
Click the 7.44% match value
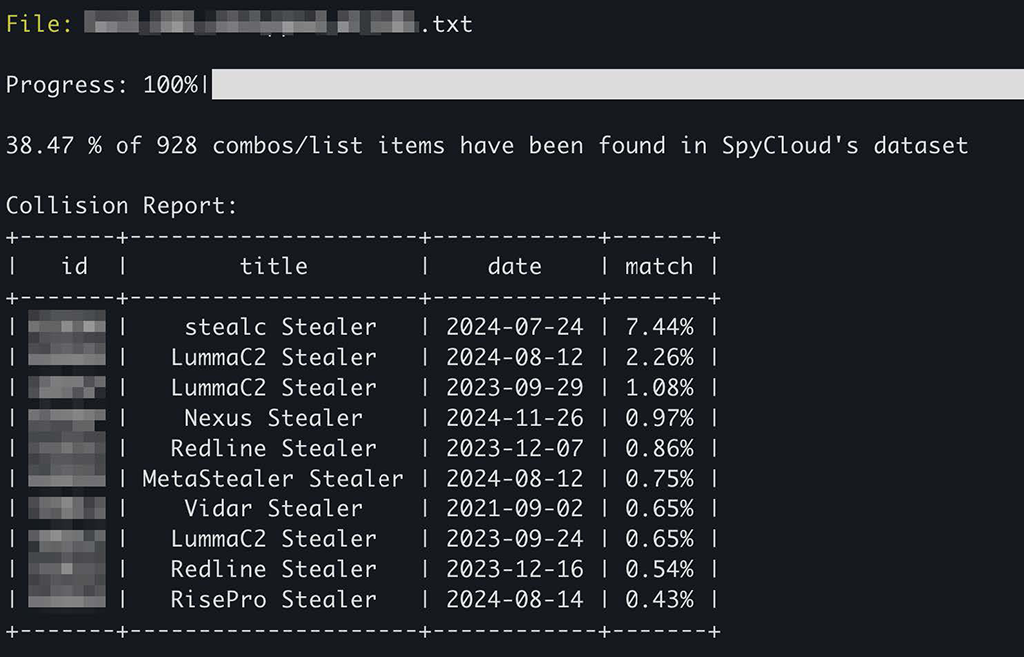pyautogui.click(x=659, y=327)
